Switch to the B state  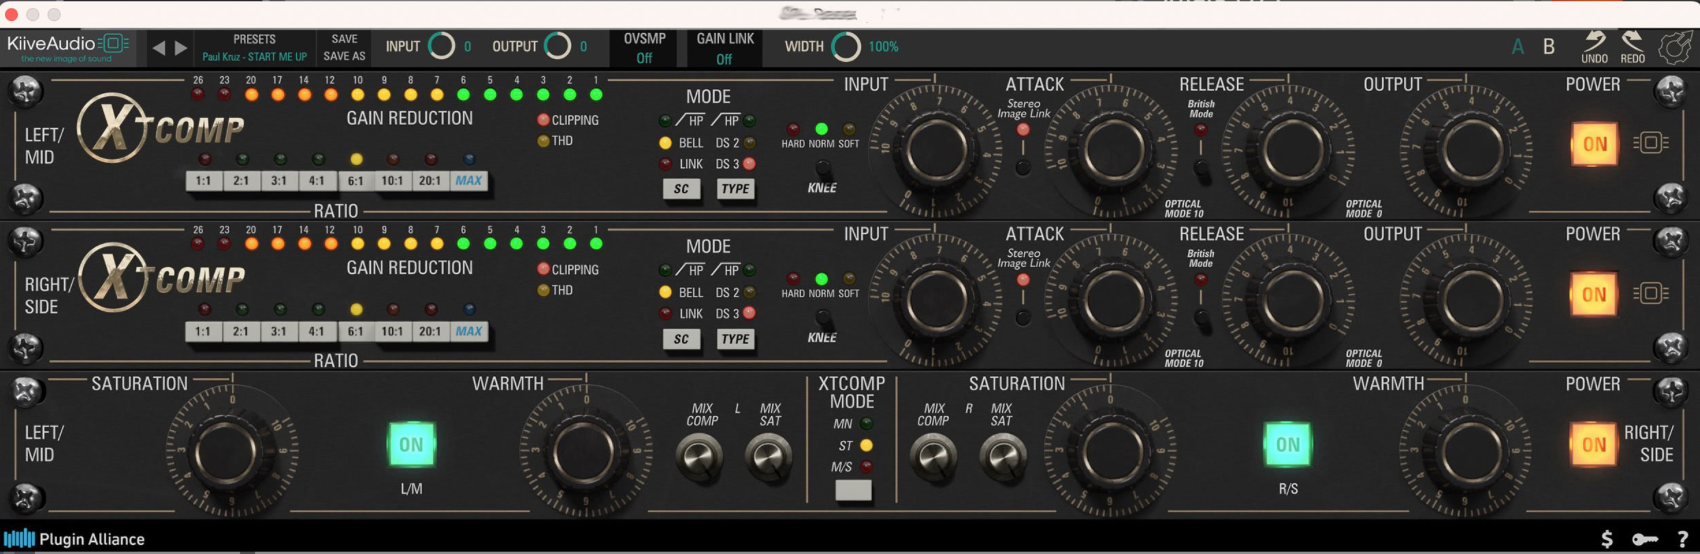tap(1548, 47)
